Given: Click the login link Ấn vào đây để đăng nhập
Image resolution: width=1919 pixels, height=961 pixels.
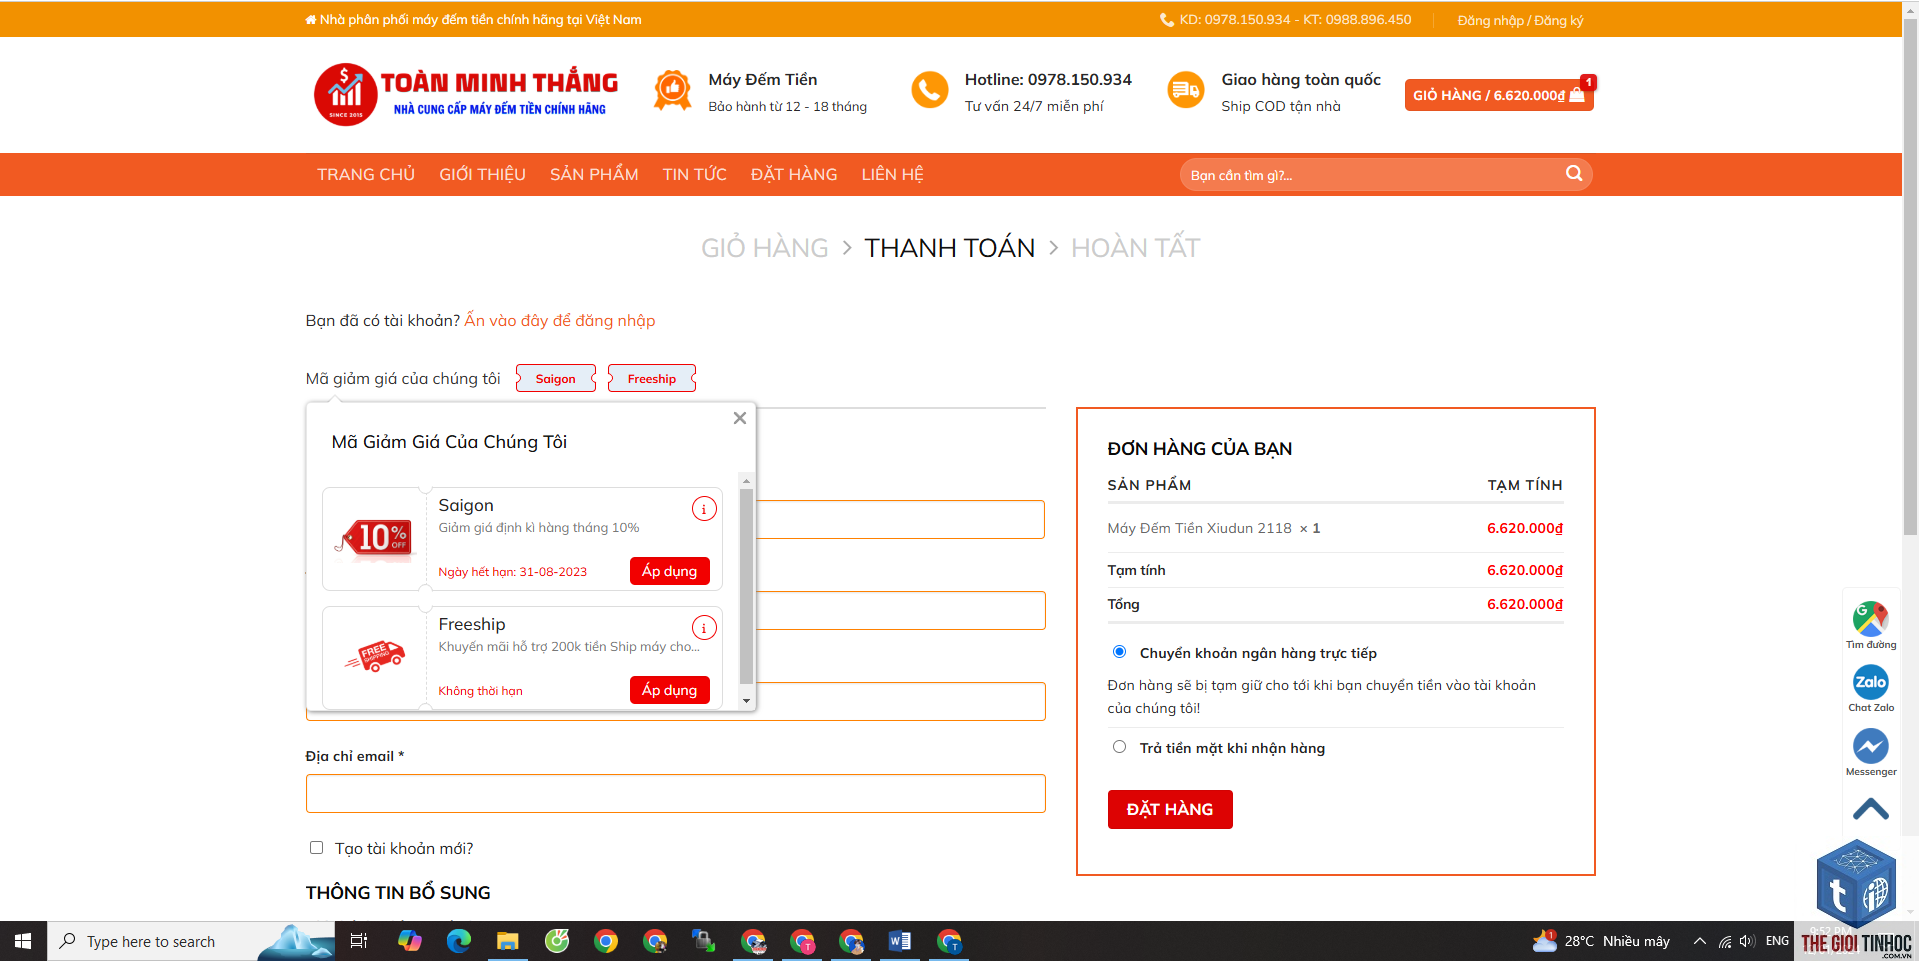Looking at the screenshot, I should pos(560,320).
